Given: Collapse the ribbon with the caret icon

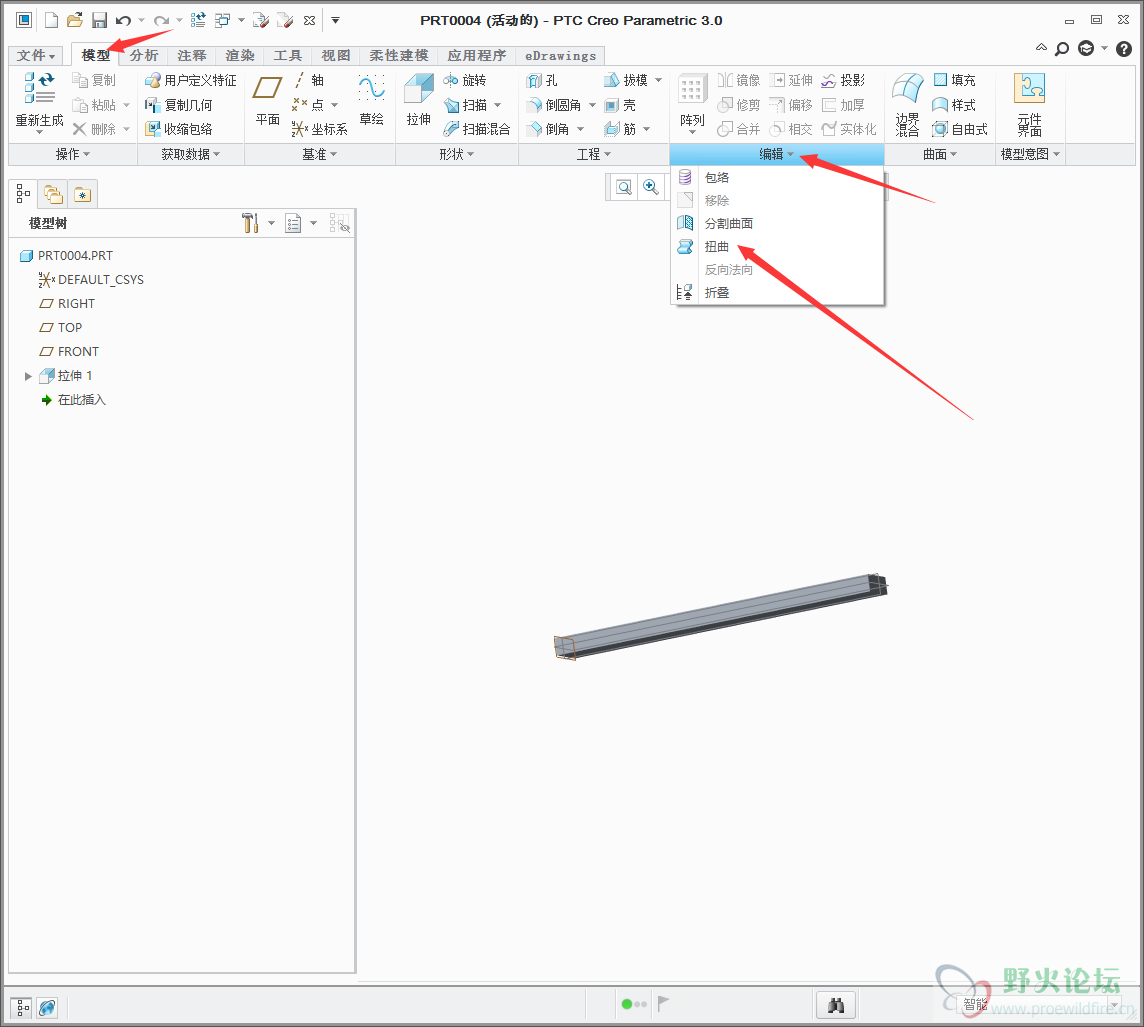Looking at the screenshot, I should (1041, 48).
